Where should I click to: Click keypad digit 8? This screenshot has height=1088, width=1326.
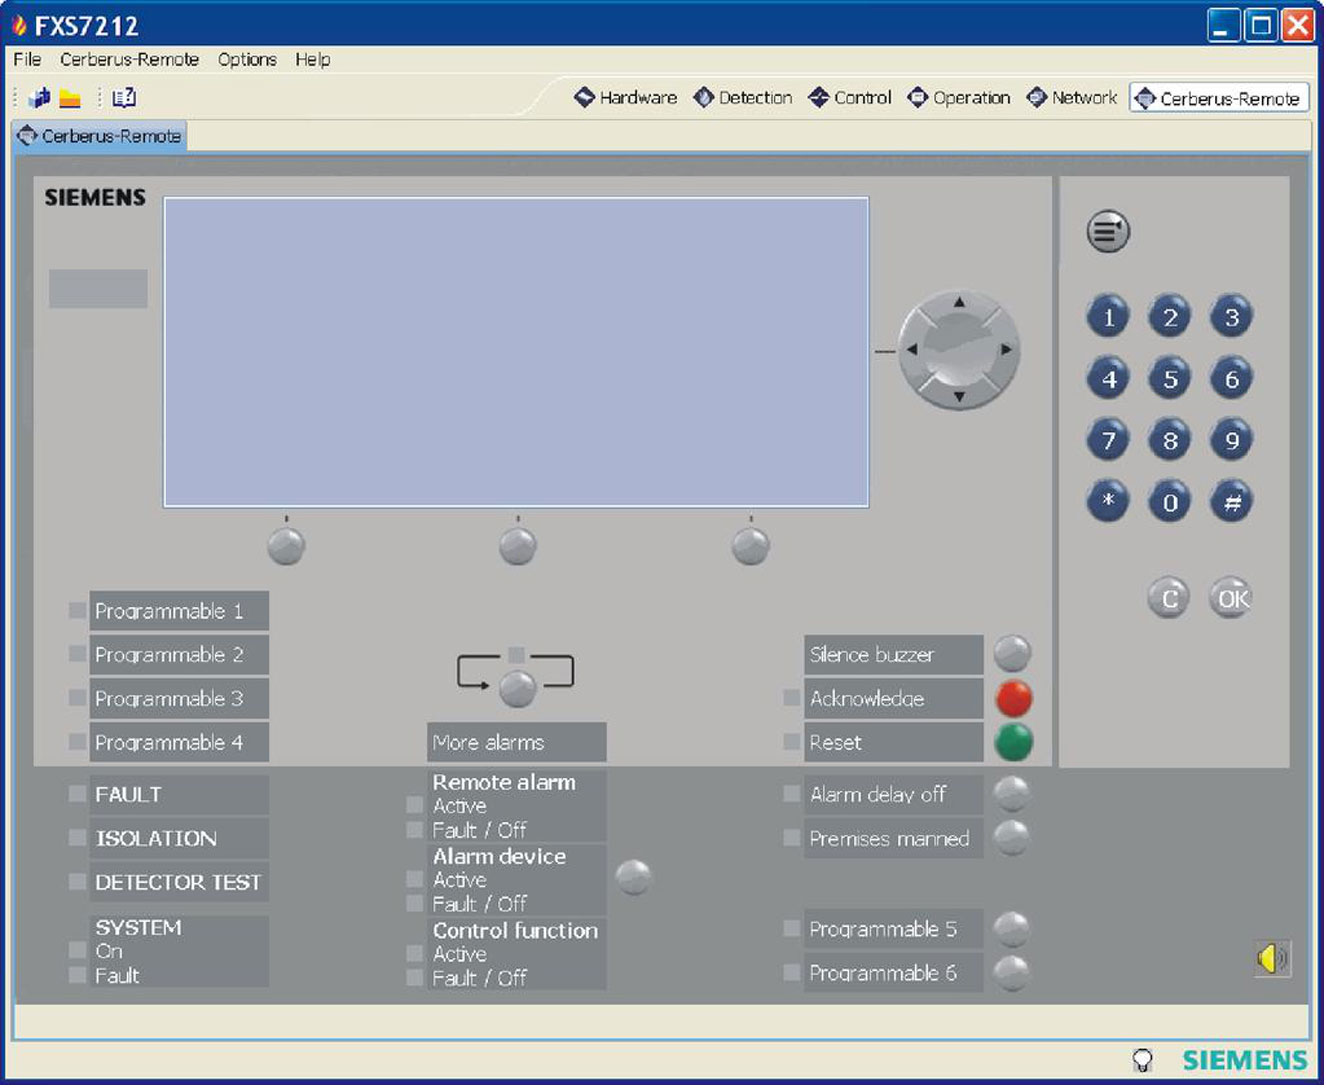click(1170, 441)
